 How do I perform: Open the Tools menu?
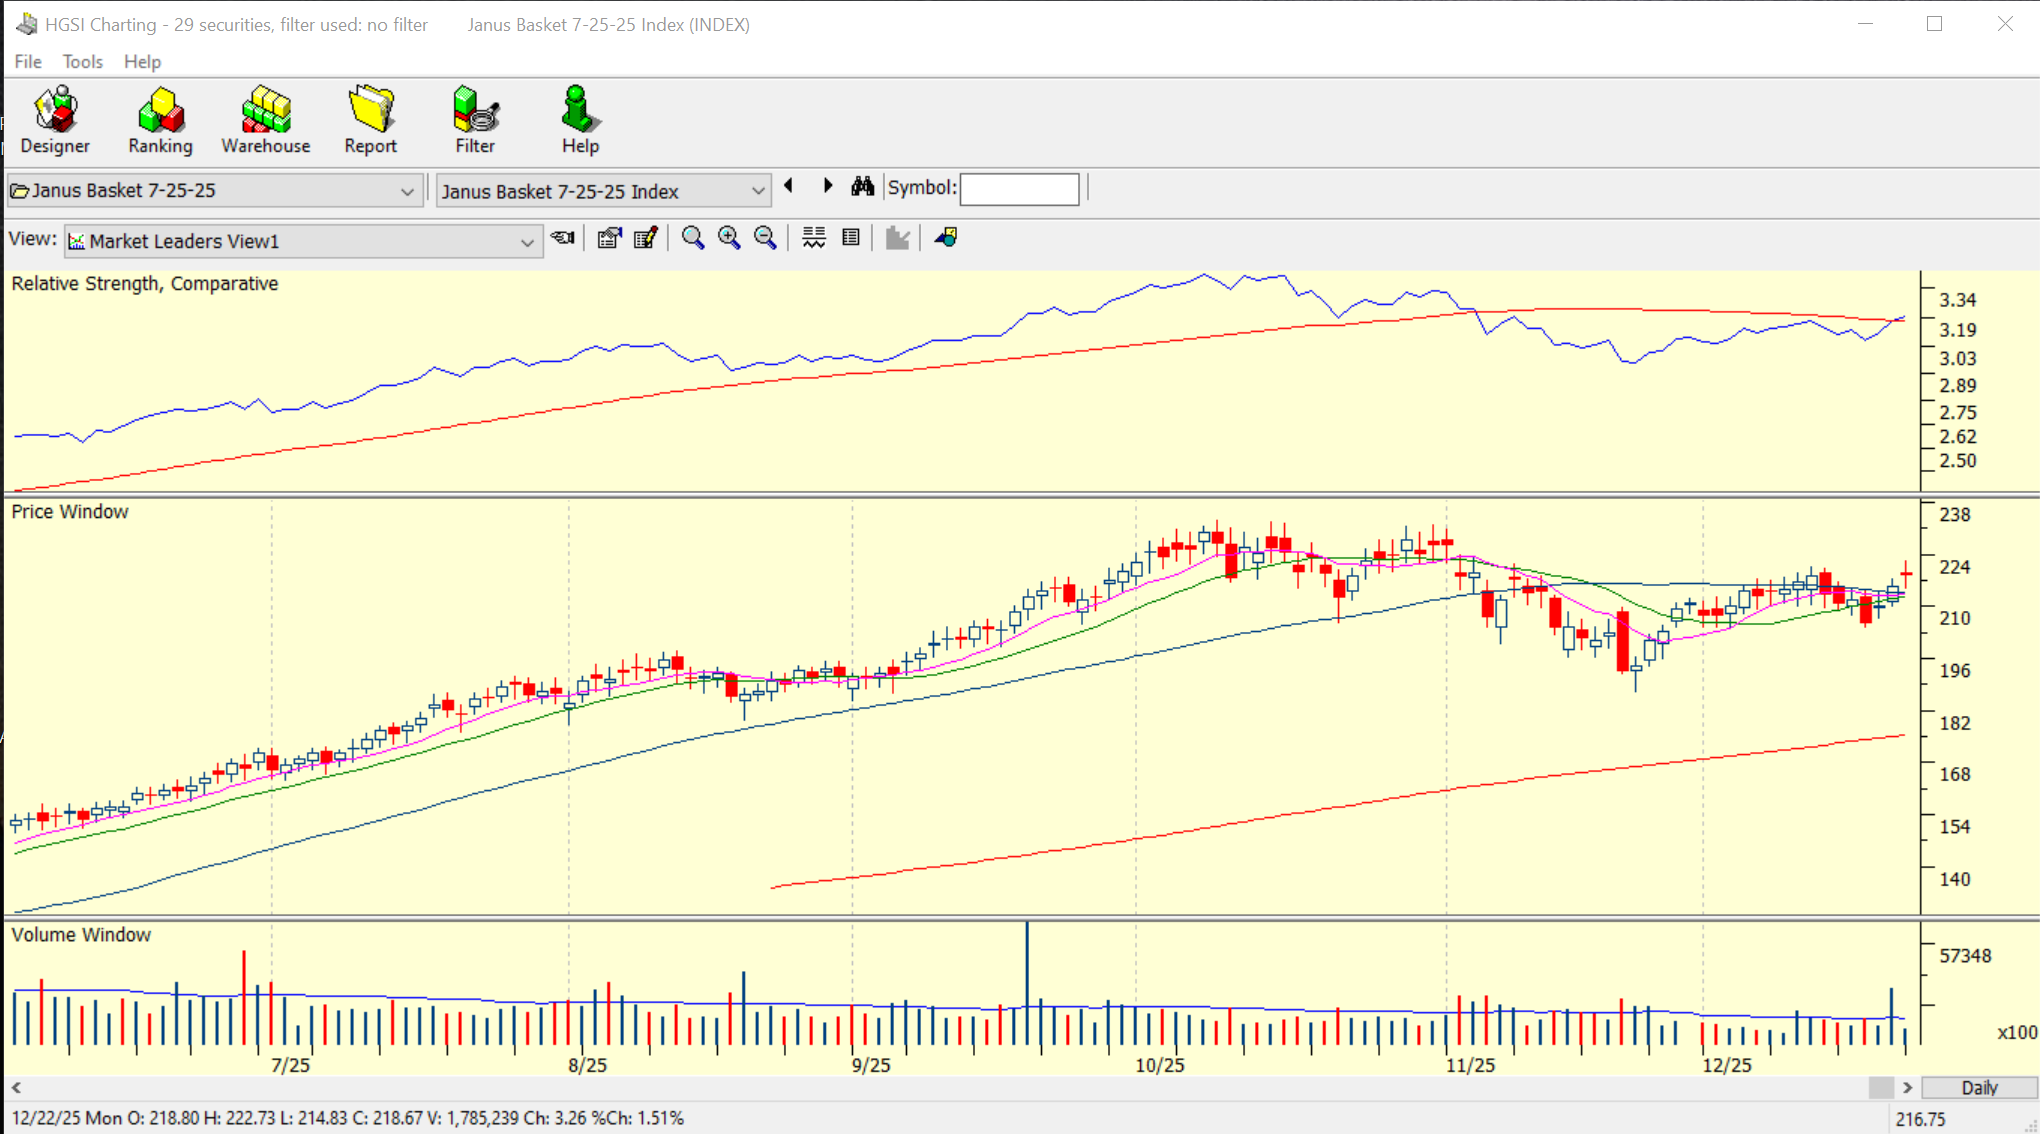point(82,62)
